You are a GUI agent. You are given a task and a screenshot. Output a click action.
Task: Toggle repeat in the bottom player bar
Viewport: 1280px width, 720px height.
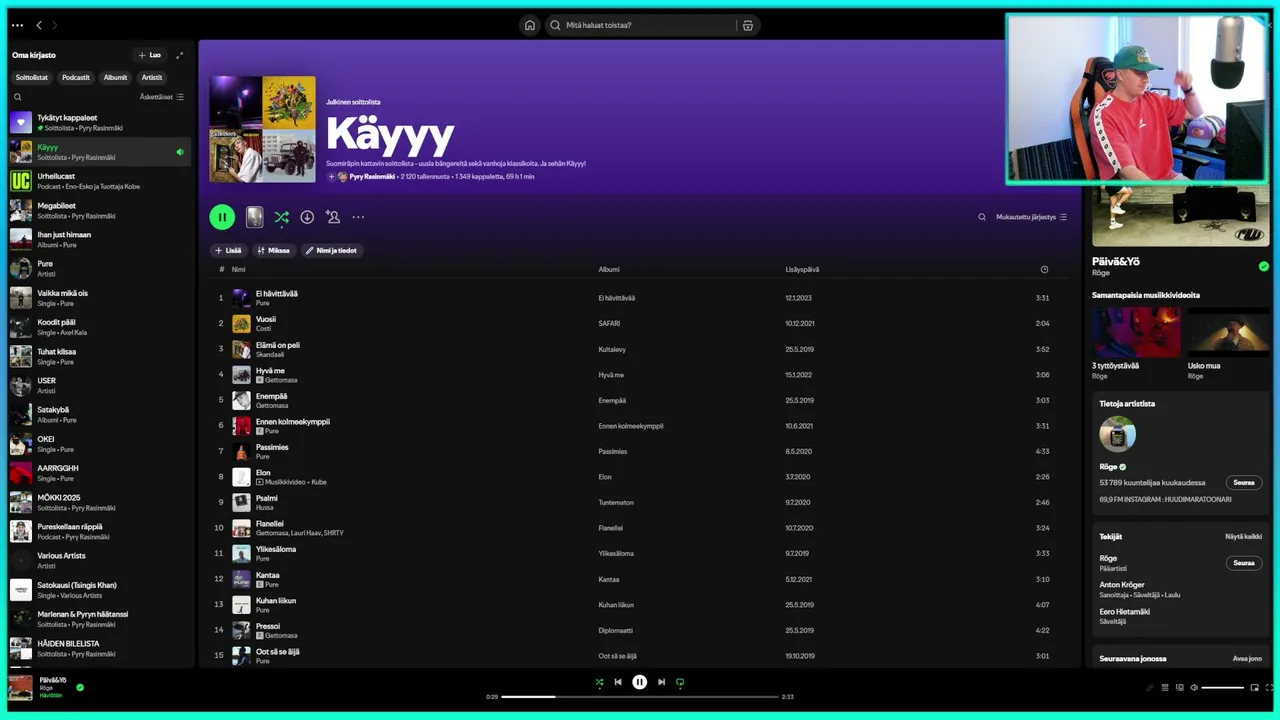(680, 682)
